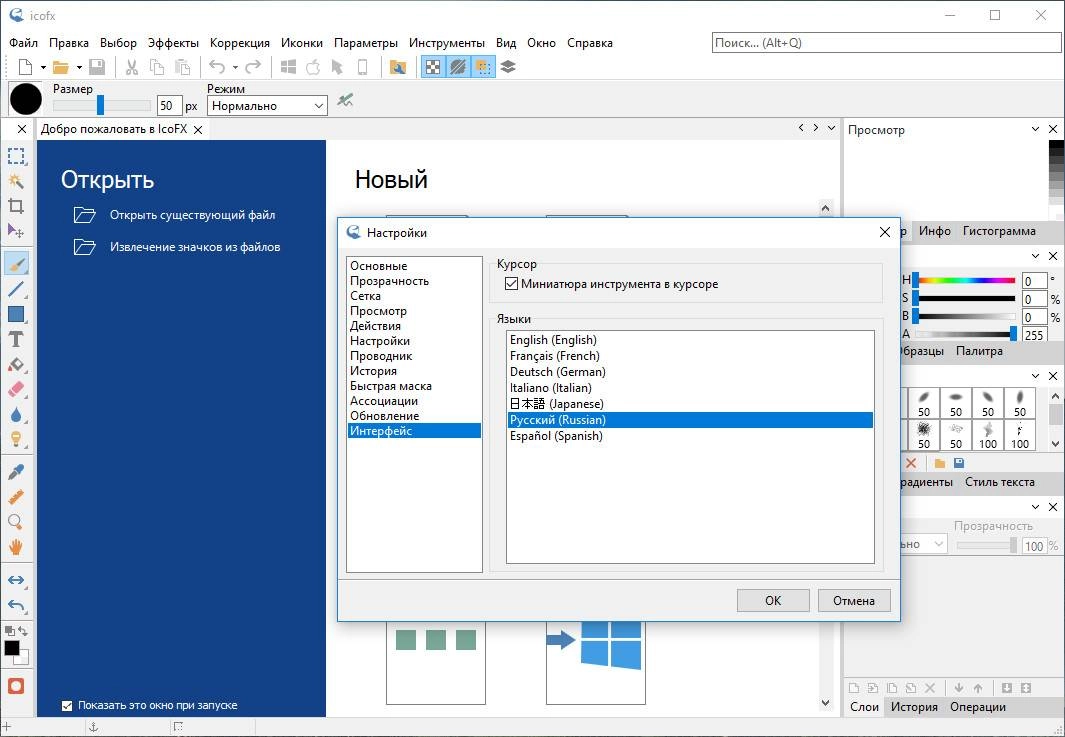
Task: Open the Эффекты menu
Action: click(x=173, y=43)
